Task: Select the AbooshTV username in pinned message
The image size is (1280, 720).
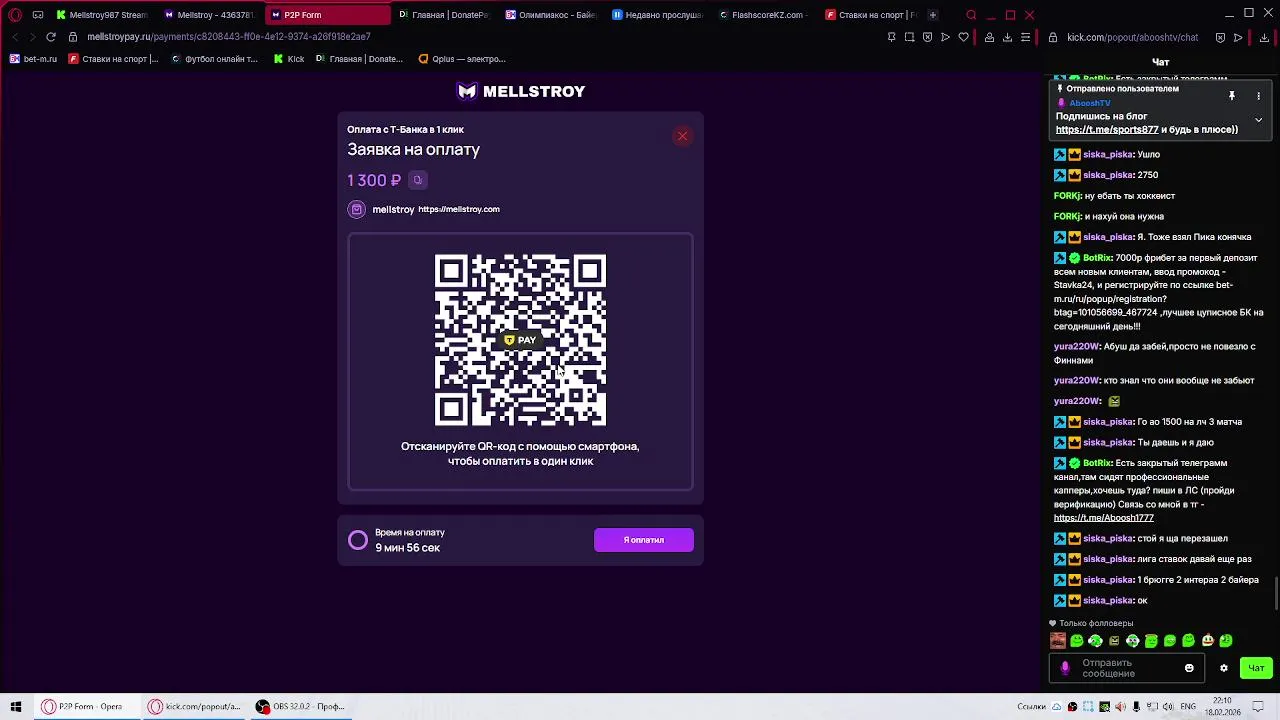Action: [x=1090, y=103]
